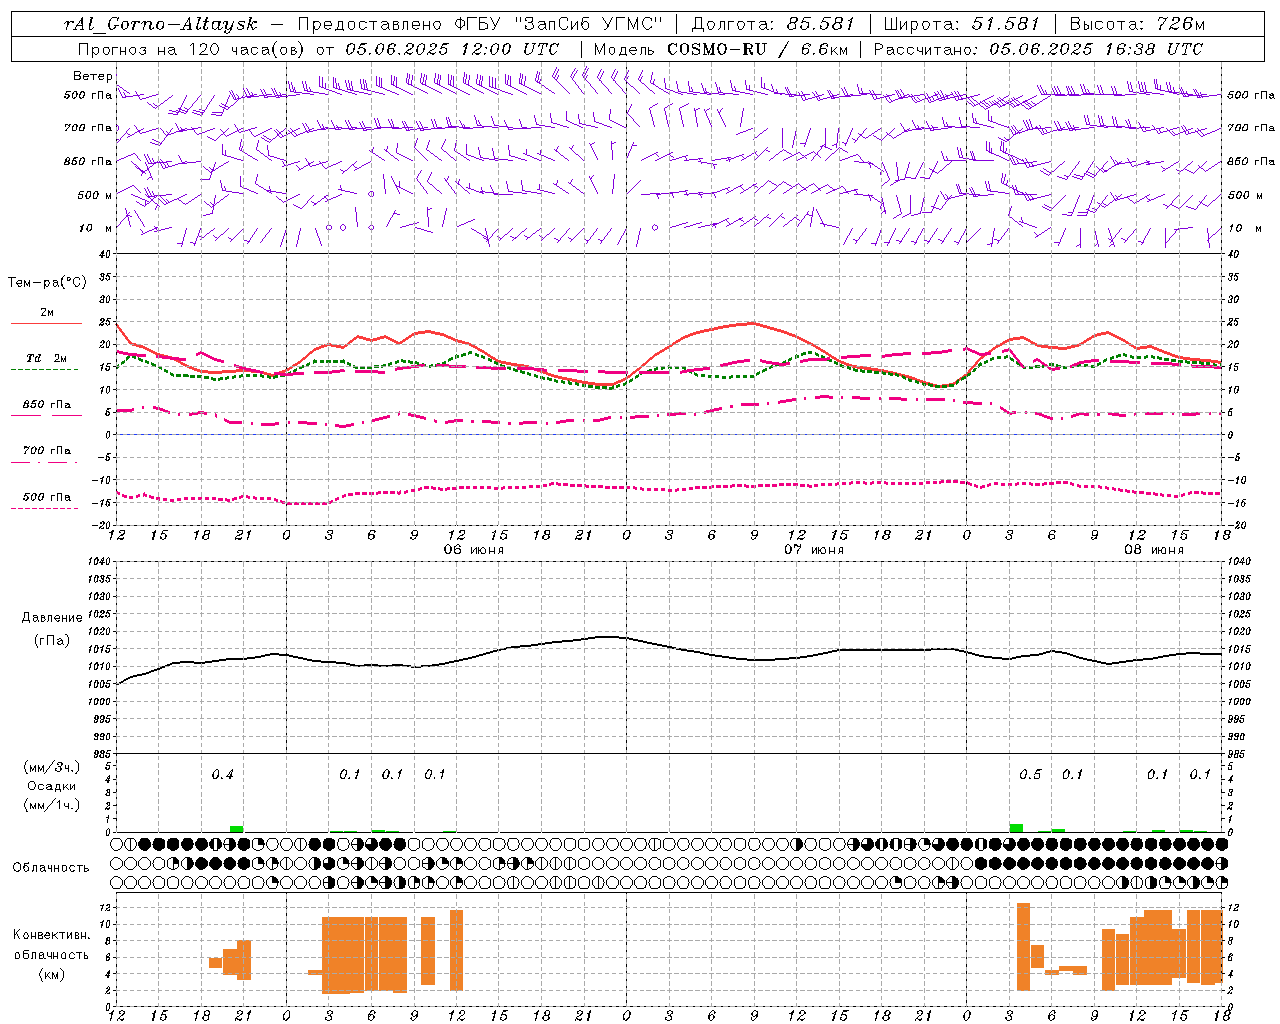Click the 0.5 precipitation value
The width and height of the screenshot is (1280, 1024).
click(1030, 775)
